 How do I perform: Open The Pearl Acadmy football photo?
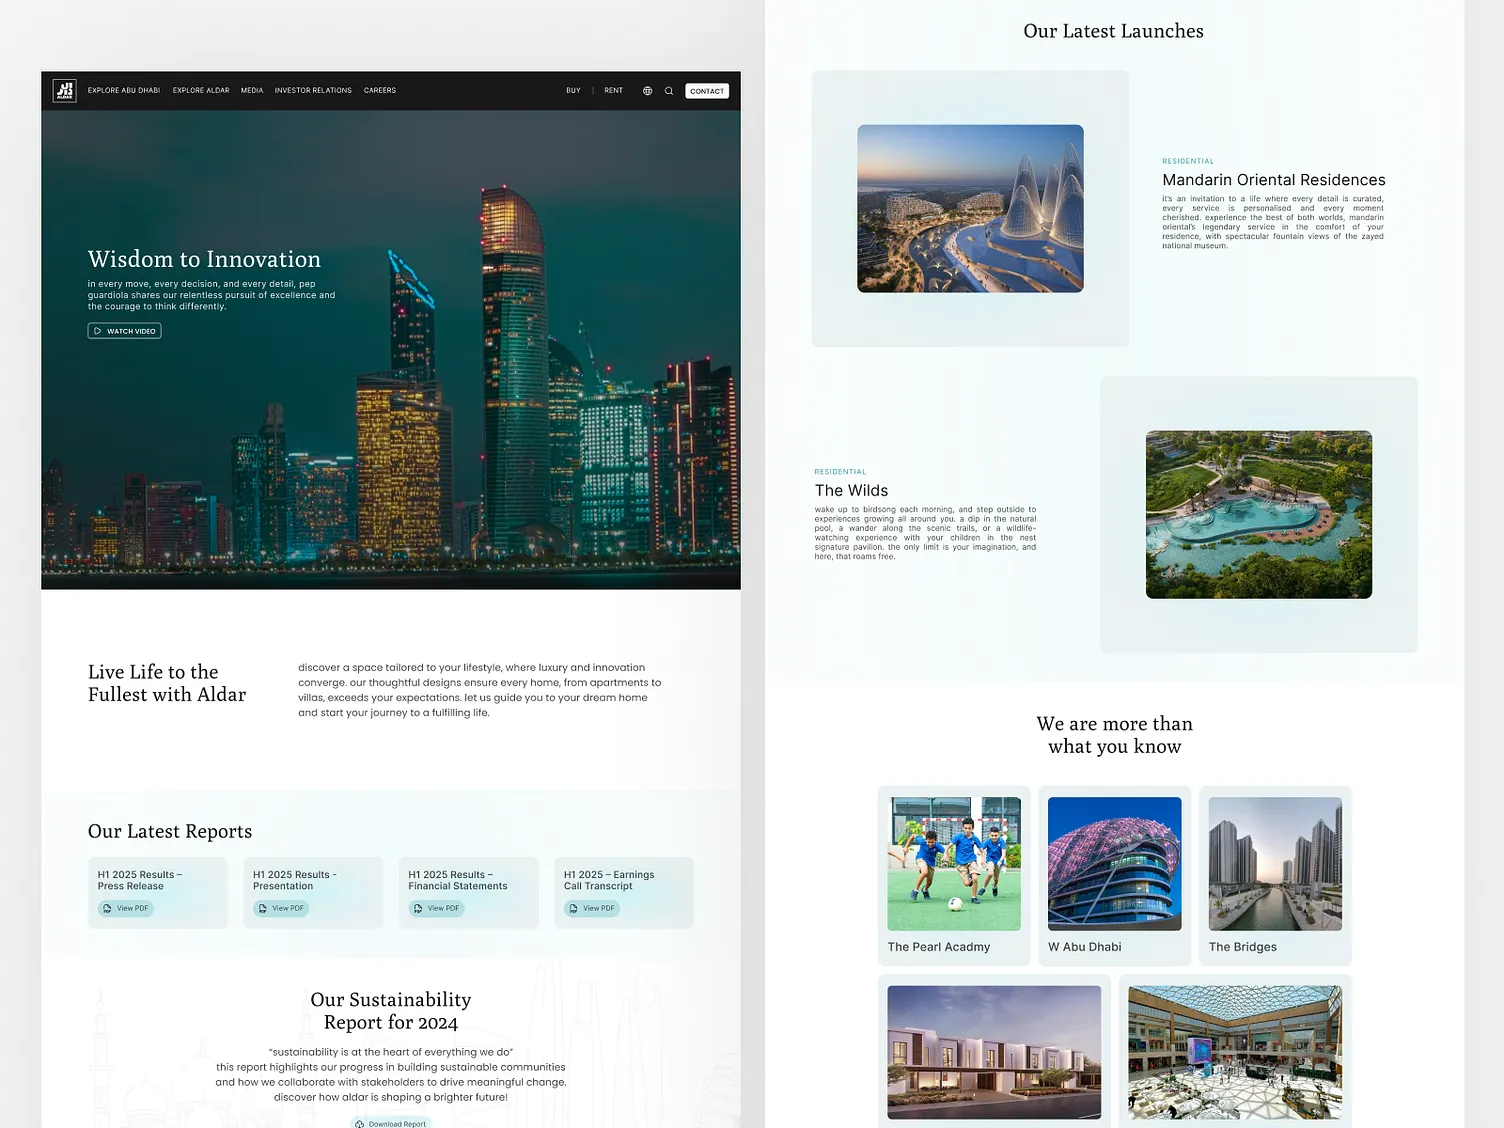[954, 864]
